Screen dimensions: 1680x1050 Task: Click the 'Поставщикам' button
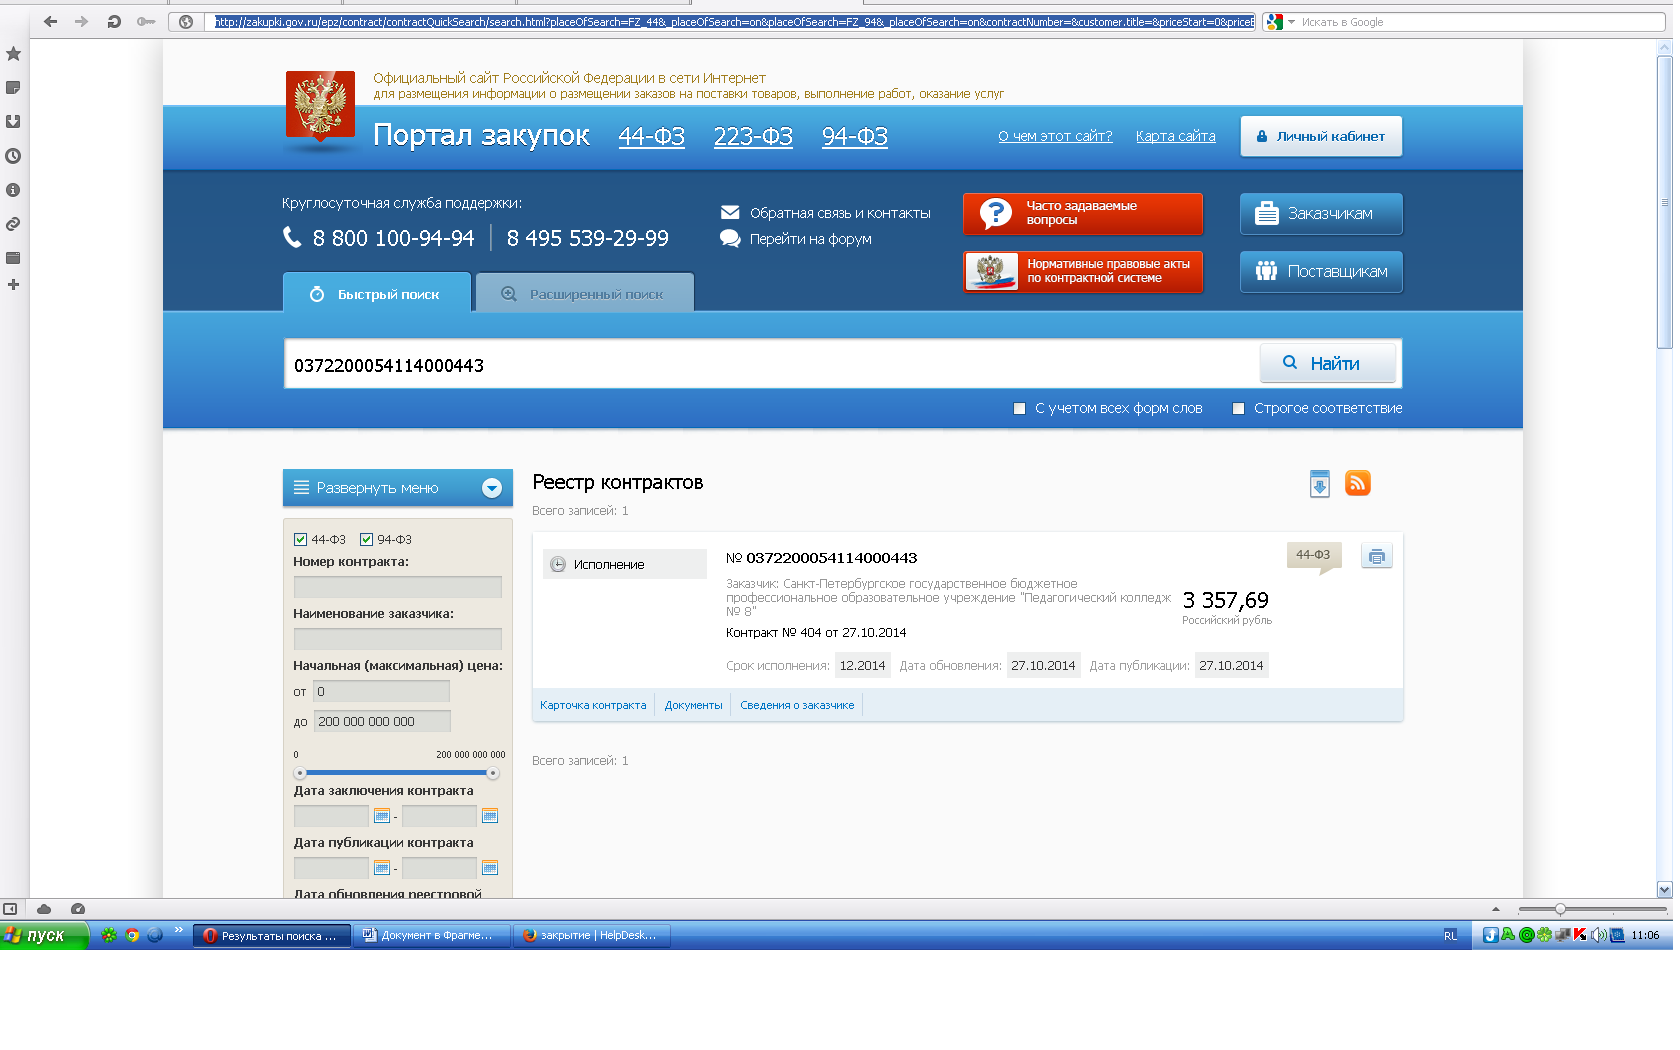[x=1321, y=272]
